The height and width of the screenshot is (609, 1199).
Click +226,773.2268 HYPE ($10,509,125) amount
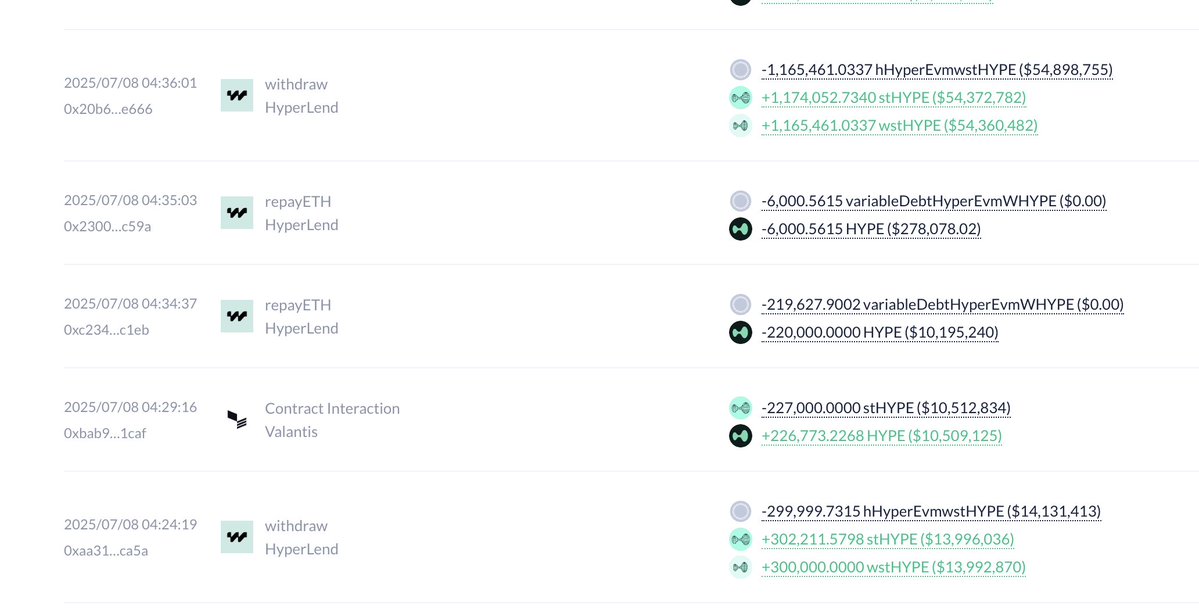pyautogui.click(x=882, y=435)
